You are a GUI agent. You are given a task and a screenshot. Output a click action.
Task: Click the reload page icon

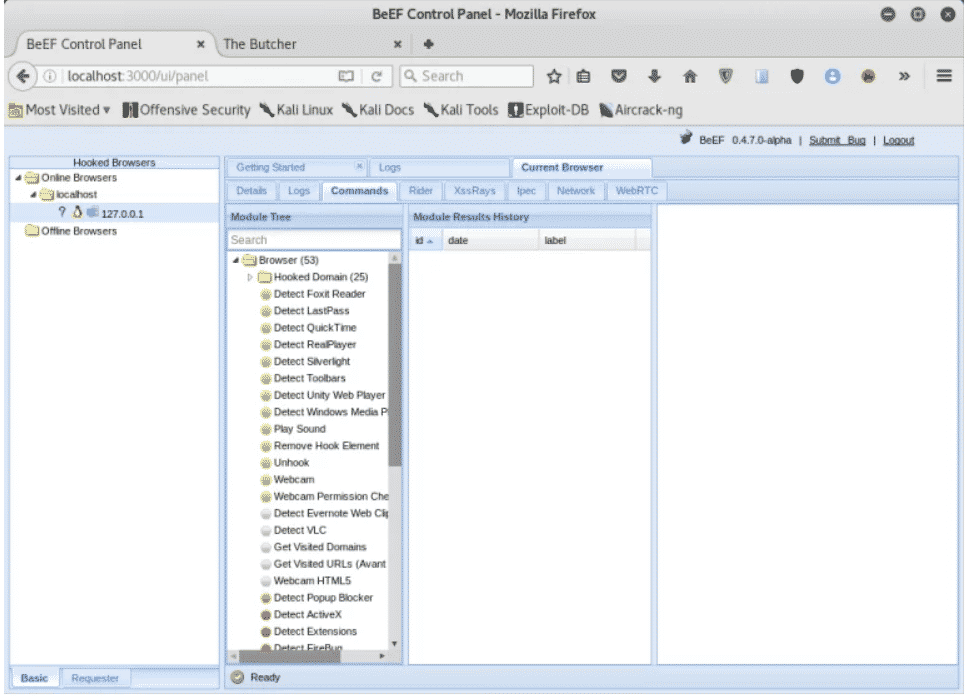tap(377, 76)
